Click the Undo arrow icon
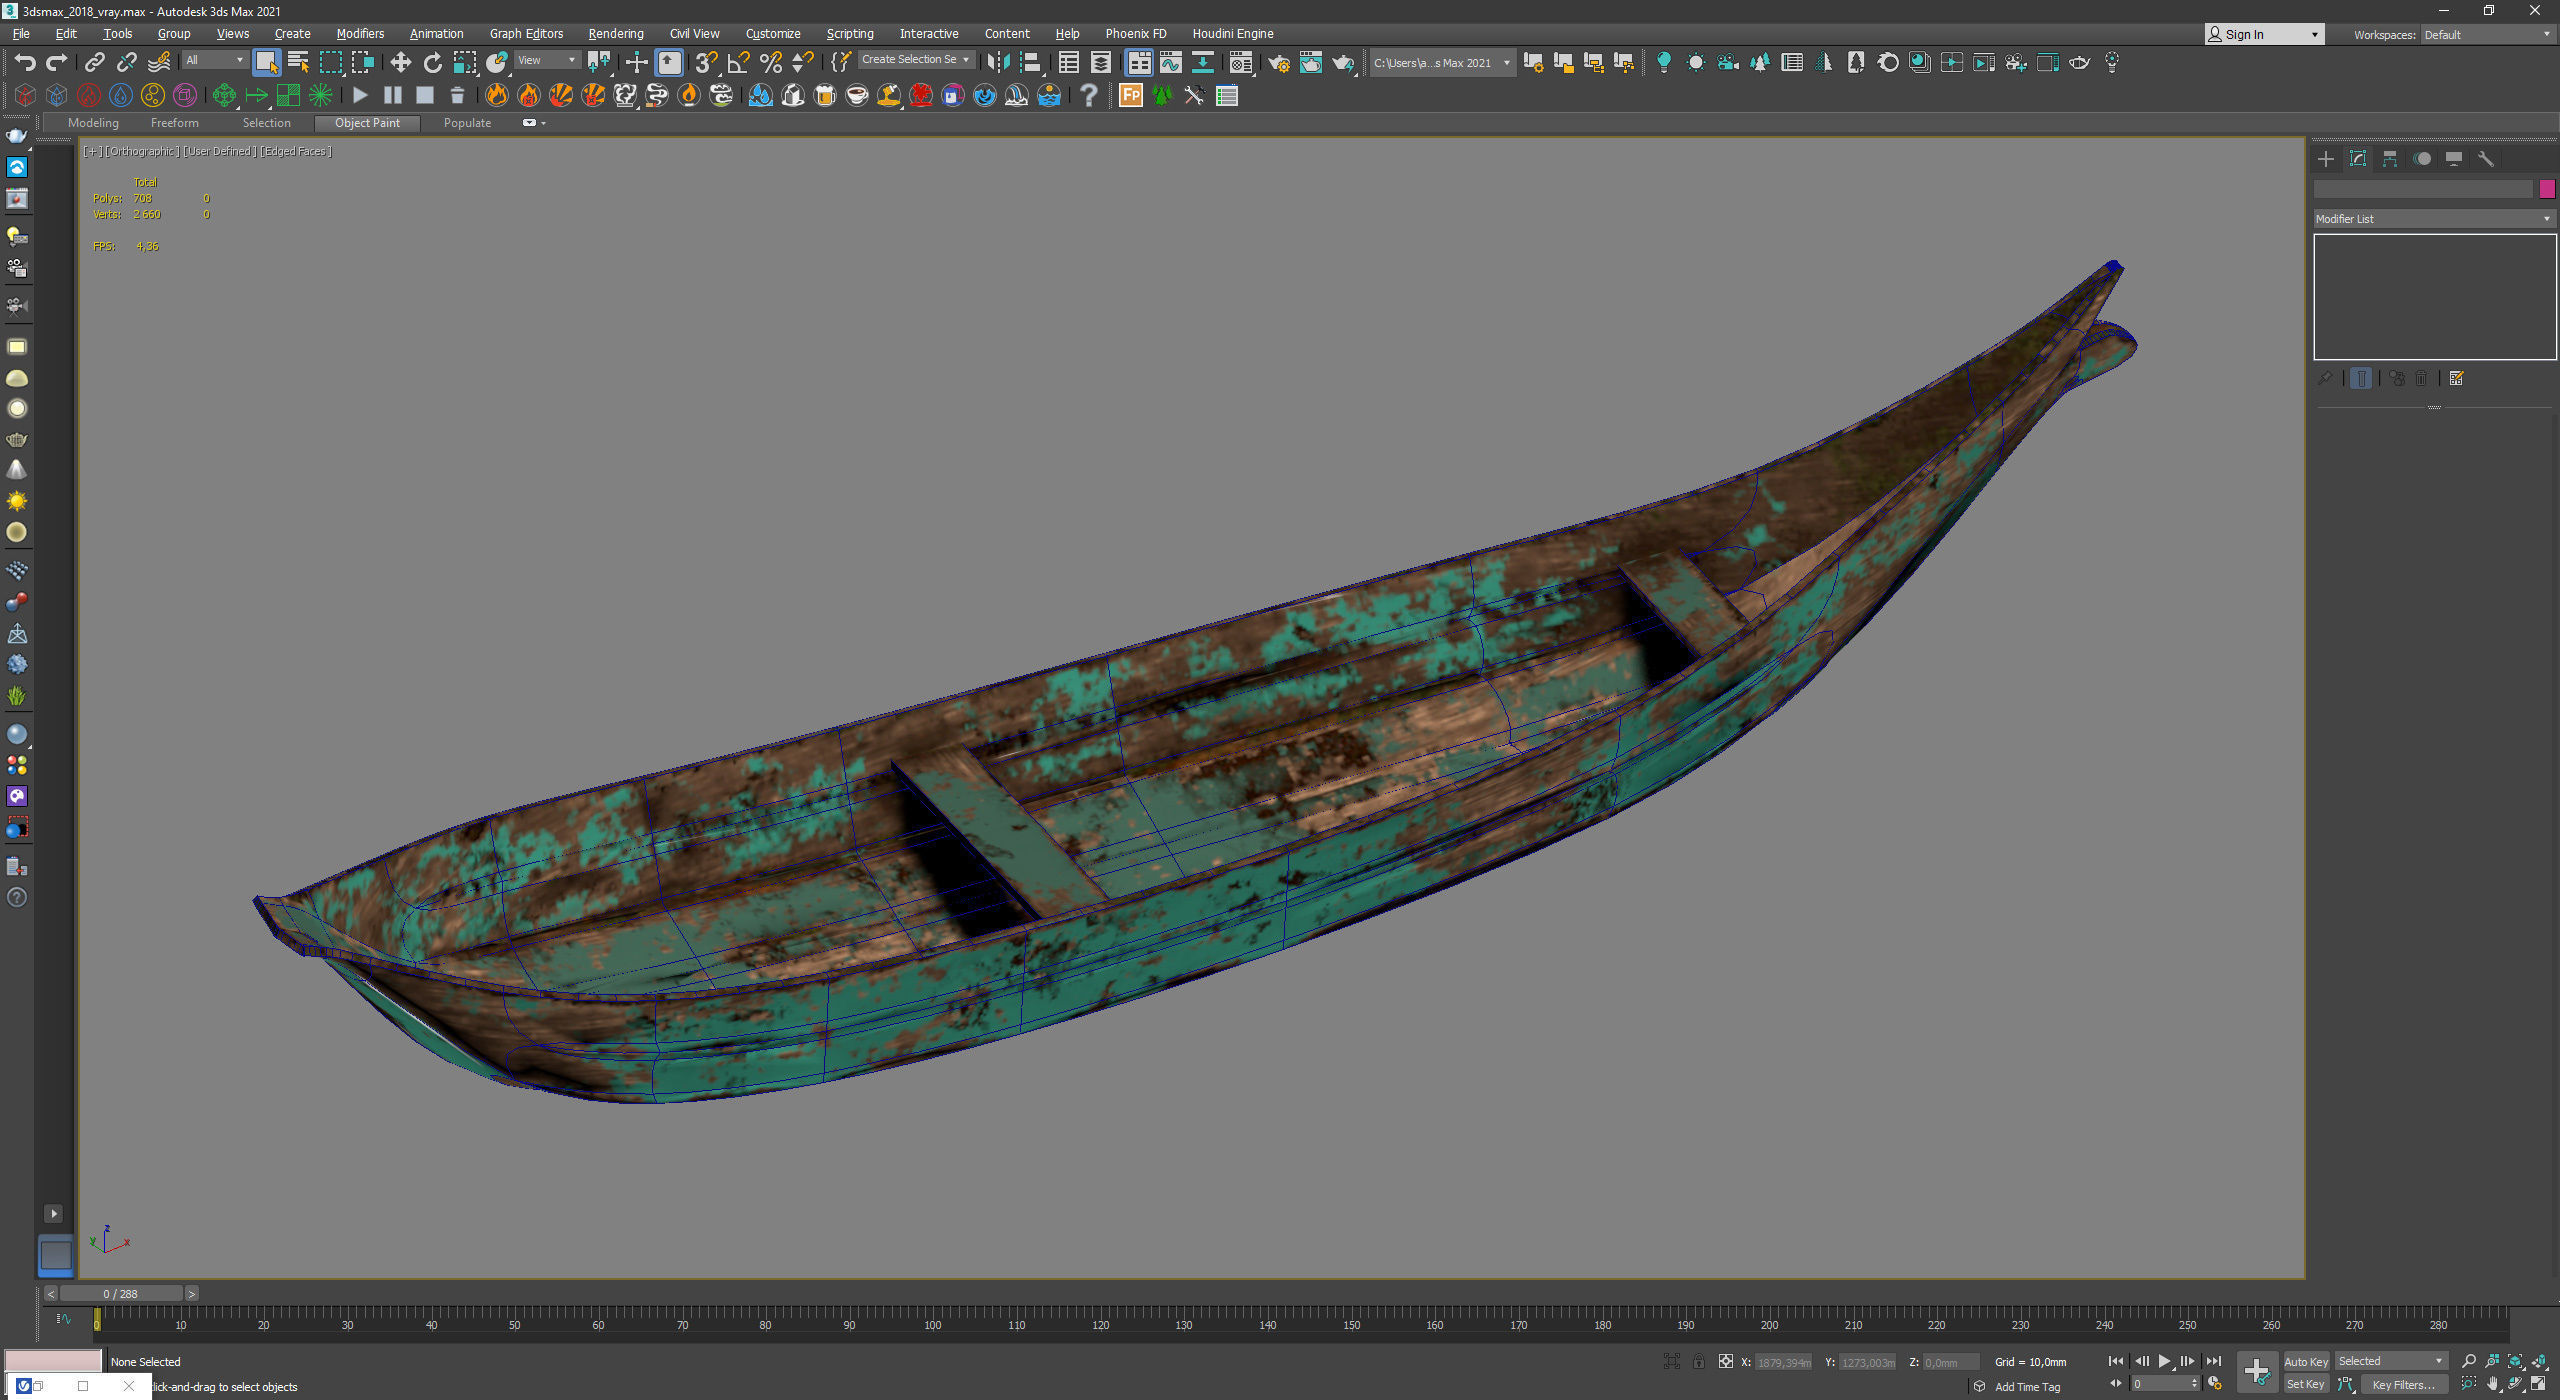 pos(24,63)
